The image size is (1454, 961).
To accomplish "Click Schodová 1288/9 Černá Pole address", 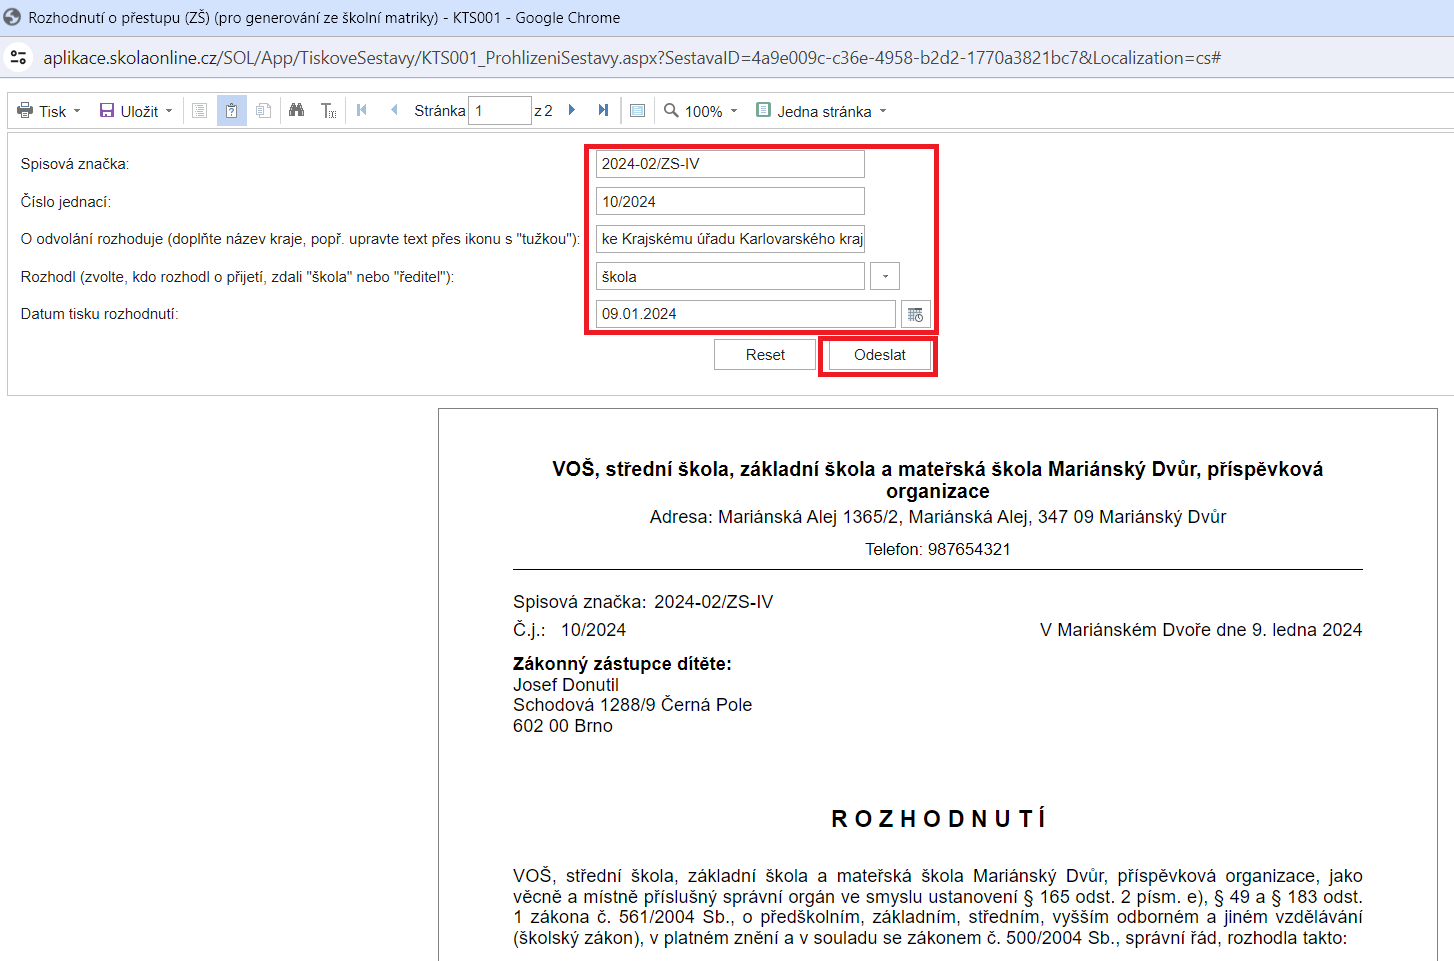I will [x=632, y=705].
